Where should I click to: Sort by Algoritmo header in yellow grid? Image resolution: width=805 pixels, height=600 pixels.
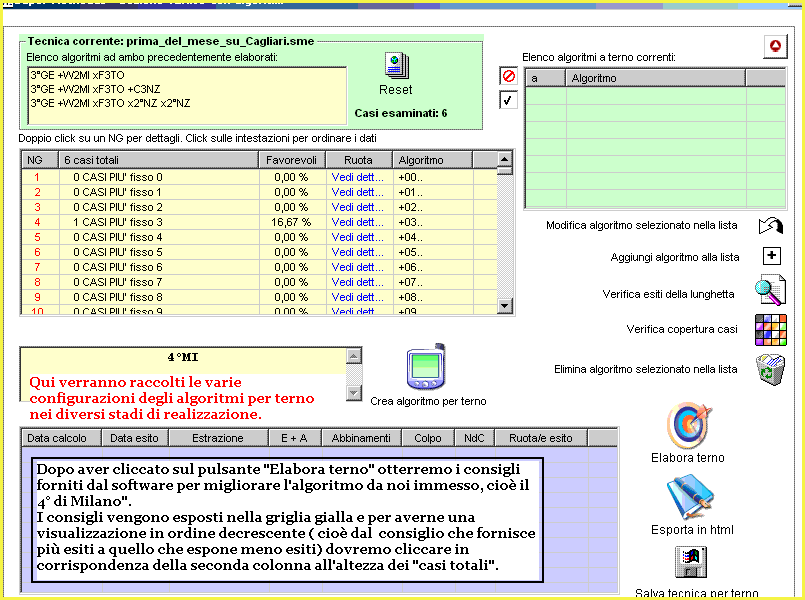coord(432,160)
